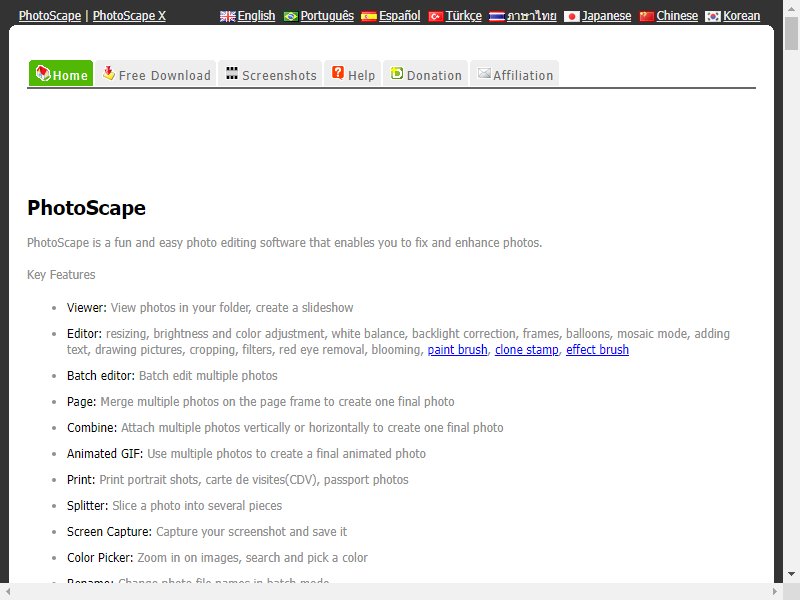Screen dimensions: 800x600
Task: Open the effect brush link
Action: [x=597, y=349]
